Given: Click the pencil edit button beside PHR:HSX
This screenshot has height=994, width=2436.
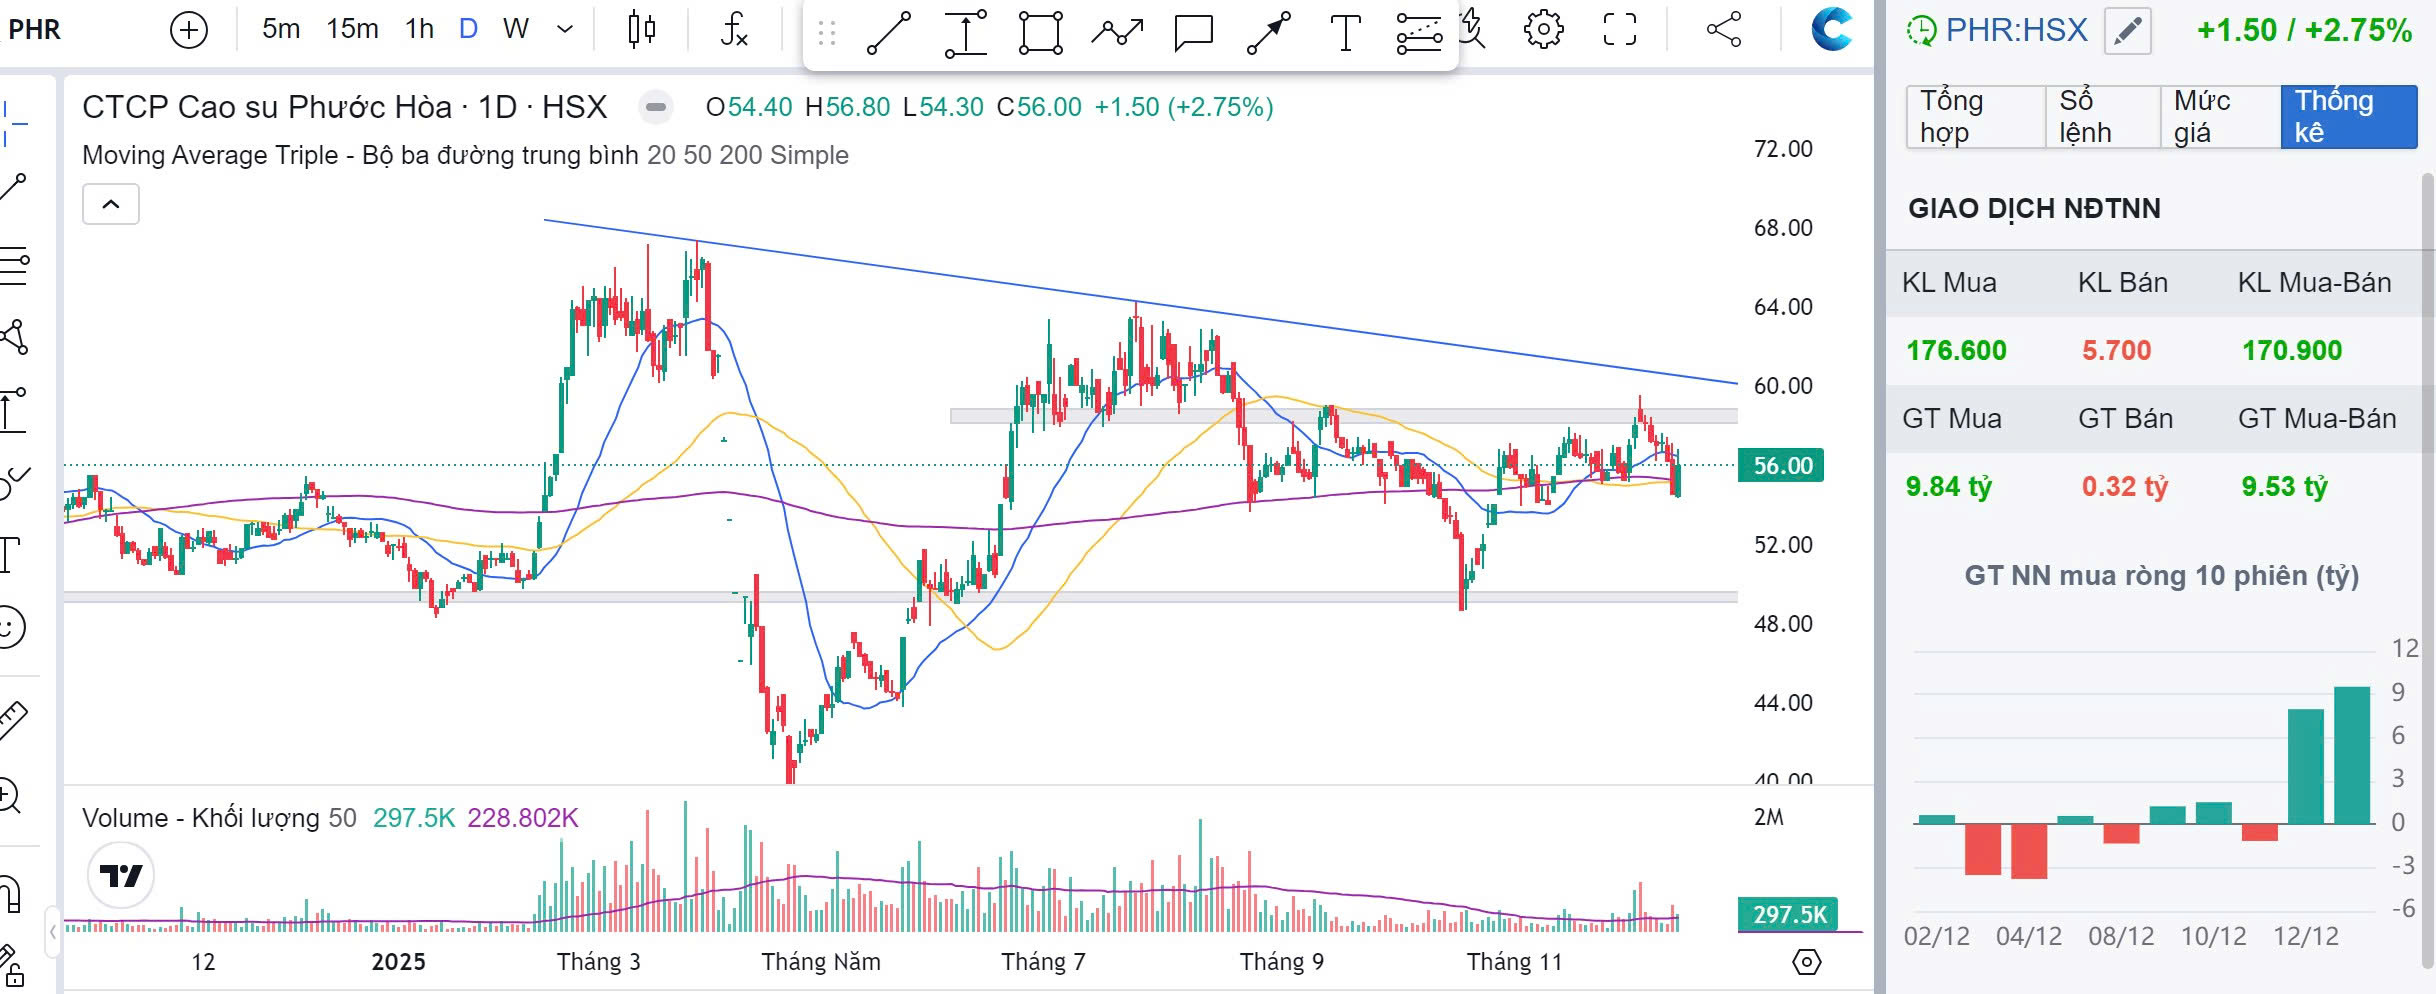Looking at the screenshot, I should point(2127,31).
